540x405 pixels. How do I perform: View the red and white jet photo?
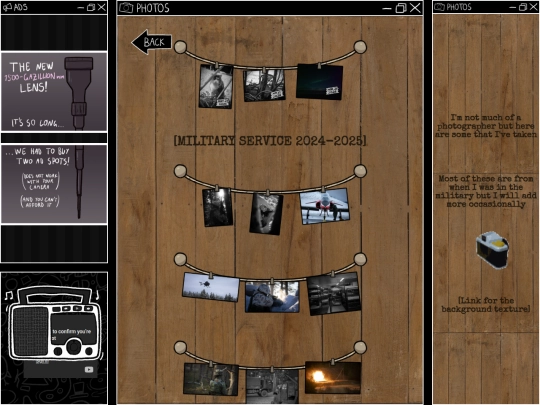pyautogui.click(x=324, y=207)
